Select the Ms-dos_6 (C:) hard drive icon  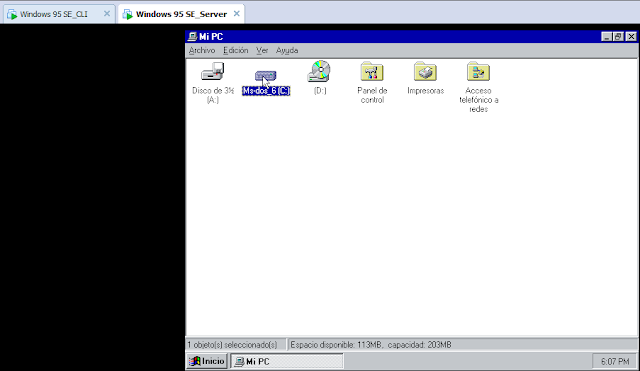[x=266, y=76]
